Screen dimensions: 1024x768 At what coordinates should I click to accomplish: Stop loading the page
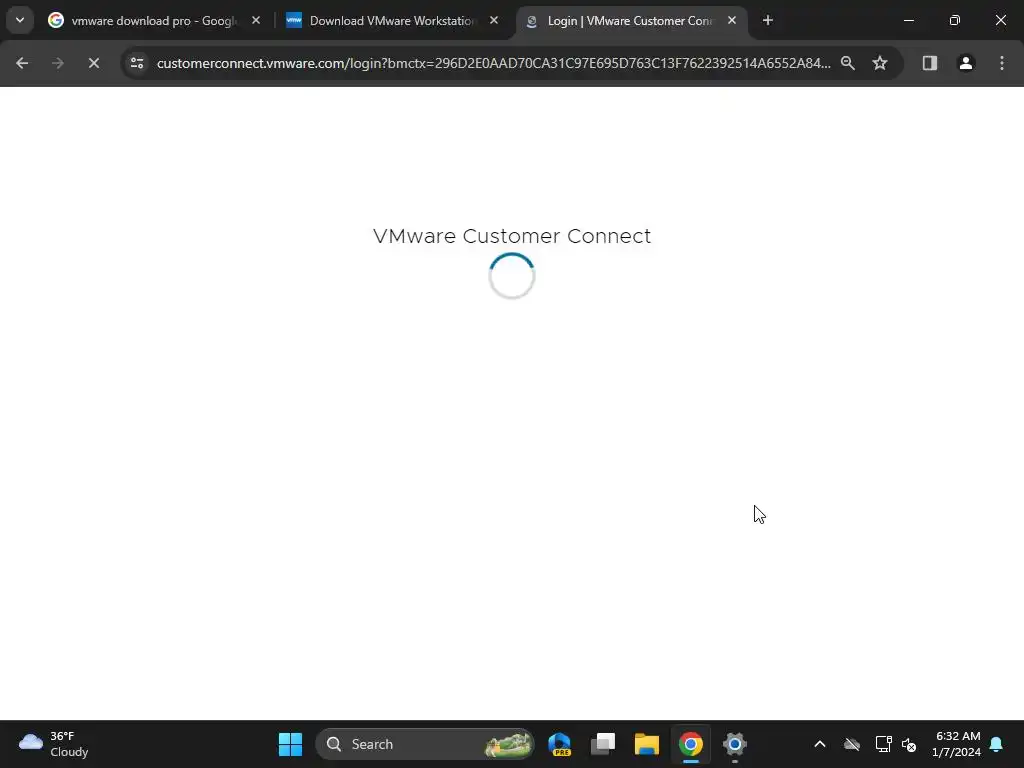pyautogui.click(x=94, y=63)
